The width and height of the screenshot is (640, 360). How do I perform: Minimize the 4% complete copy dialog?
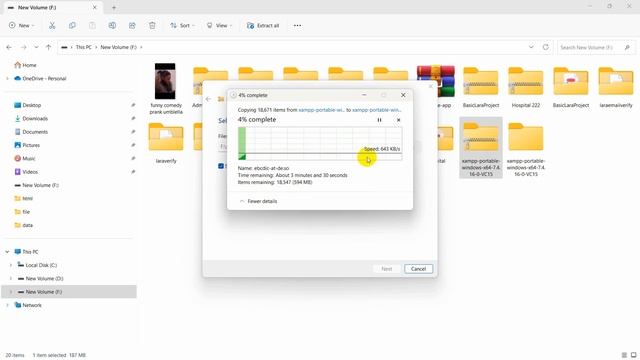[364, 95]
